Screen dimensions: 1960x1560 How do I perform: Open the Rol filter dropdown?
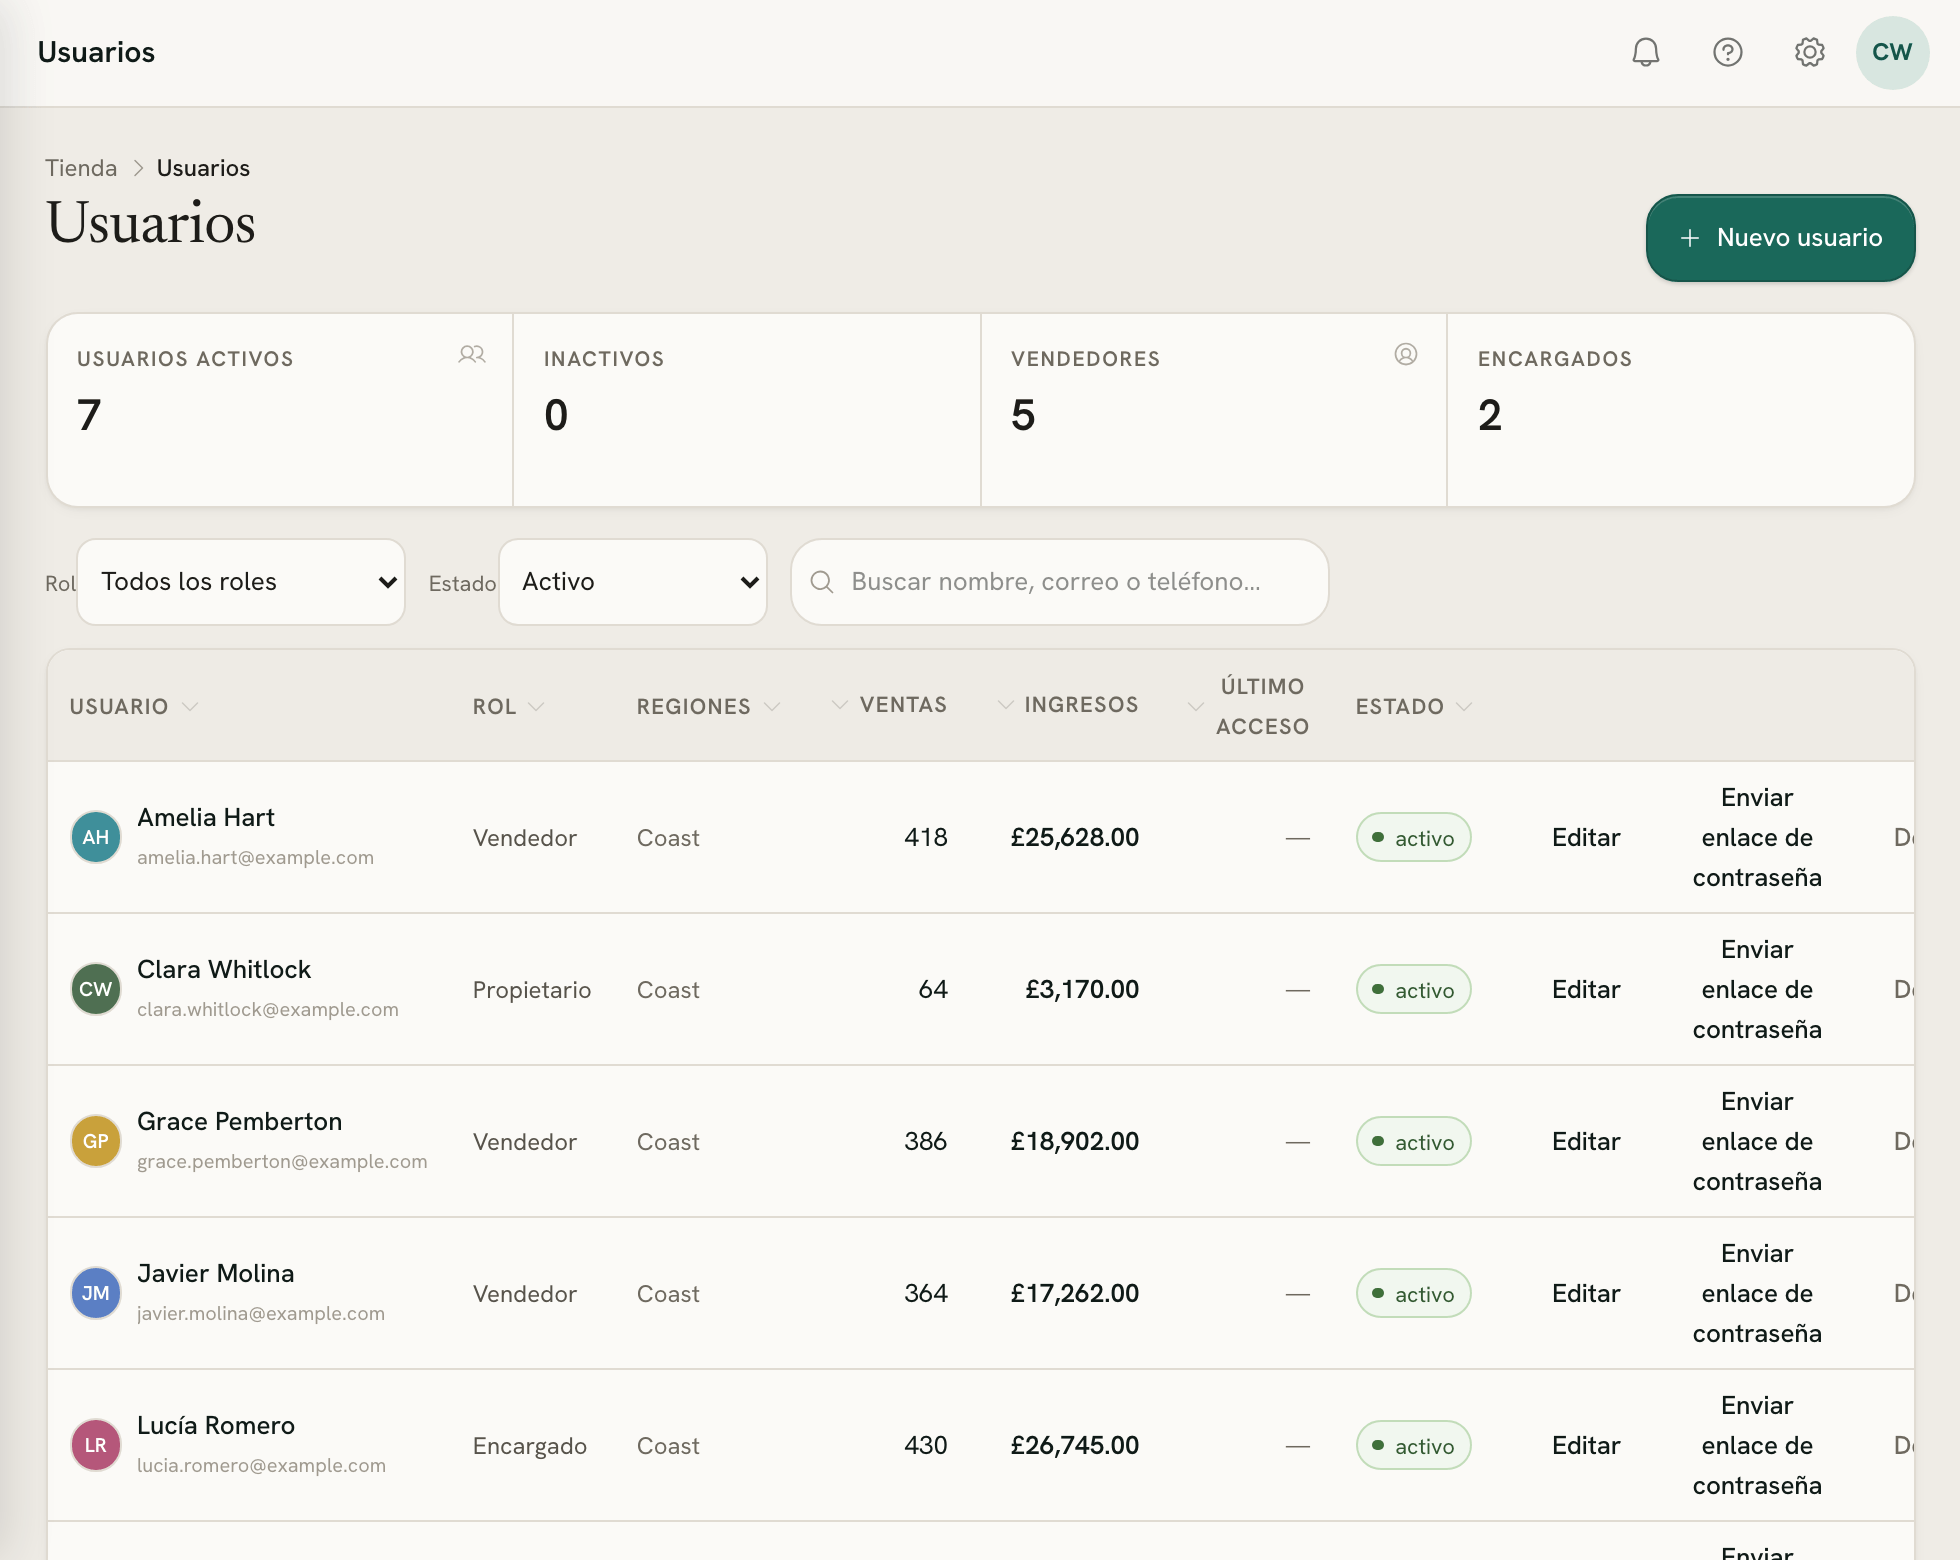[x=241, y=582]
